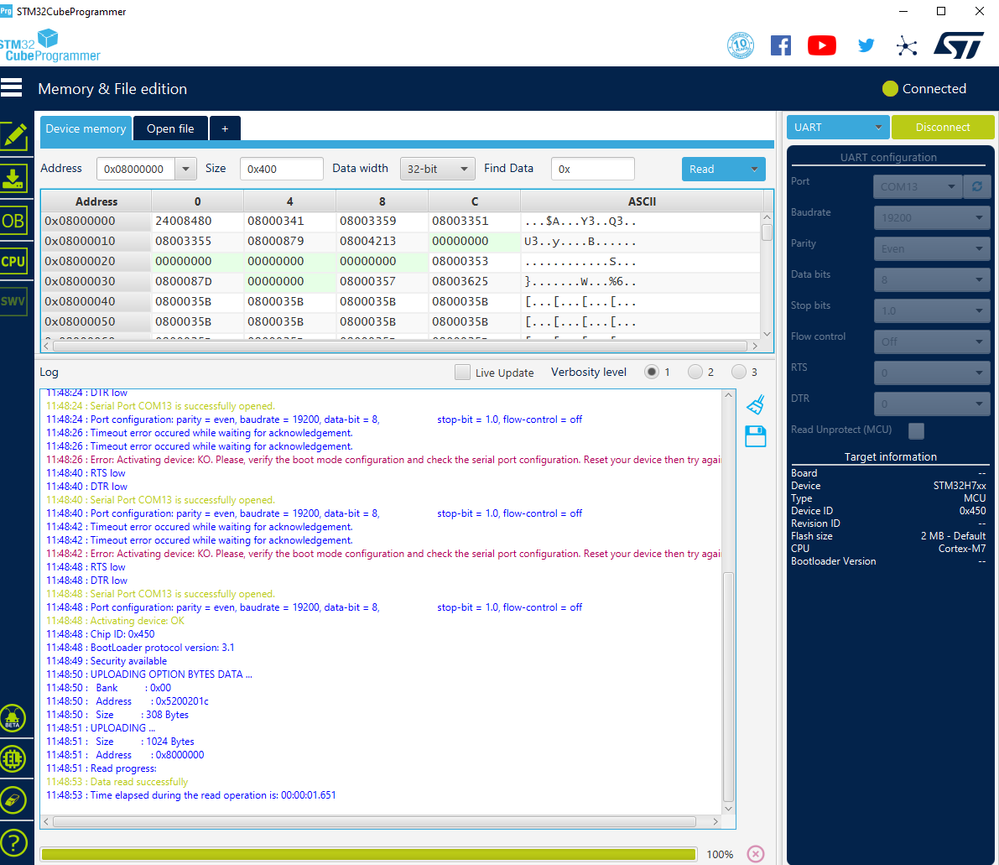Add a new tab with plus
Viewport: 999px width, 865px height.
pos(225,129)
